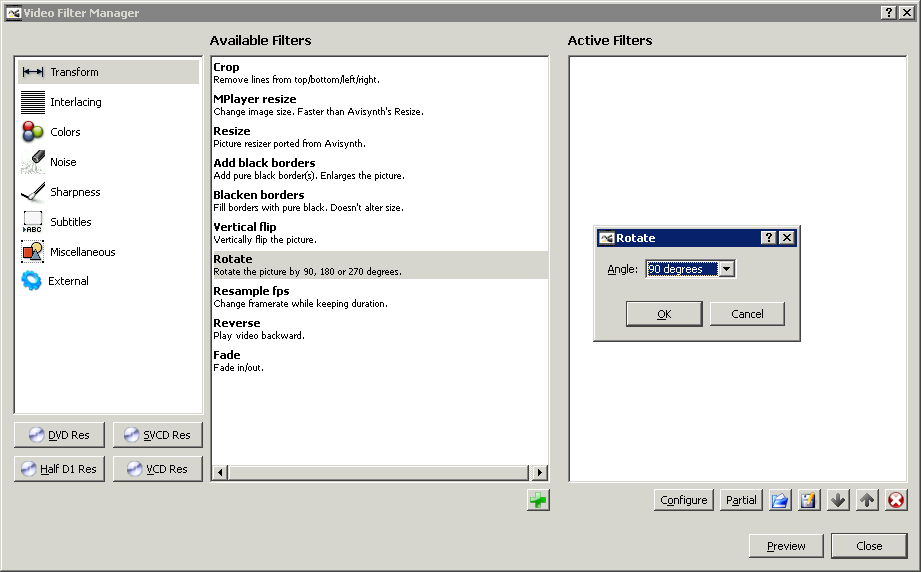
Task: Click the Half D1 Res button
Action: click(59, 469)
